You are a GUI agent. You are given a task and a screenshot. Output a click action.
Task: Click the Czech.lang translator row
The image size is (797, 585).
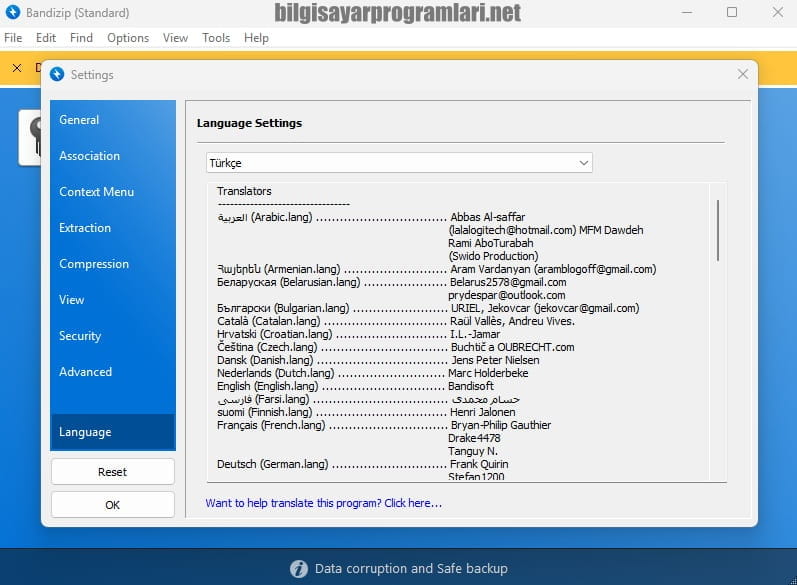(x=395, y=347)
